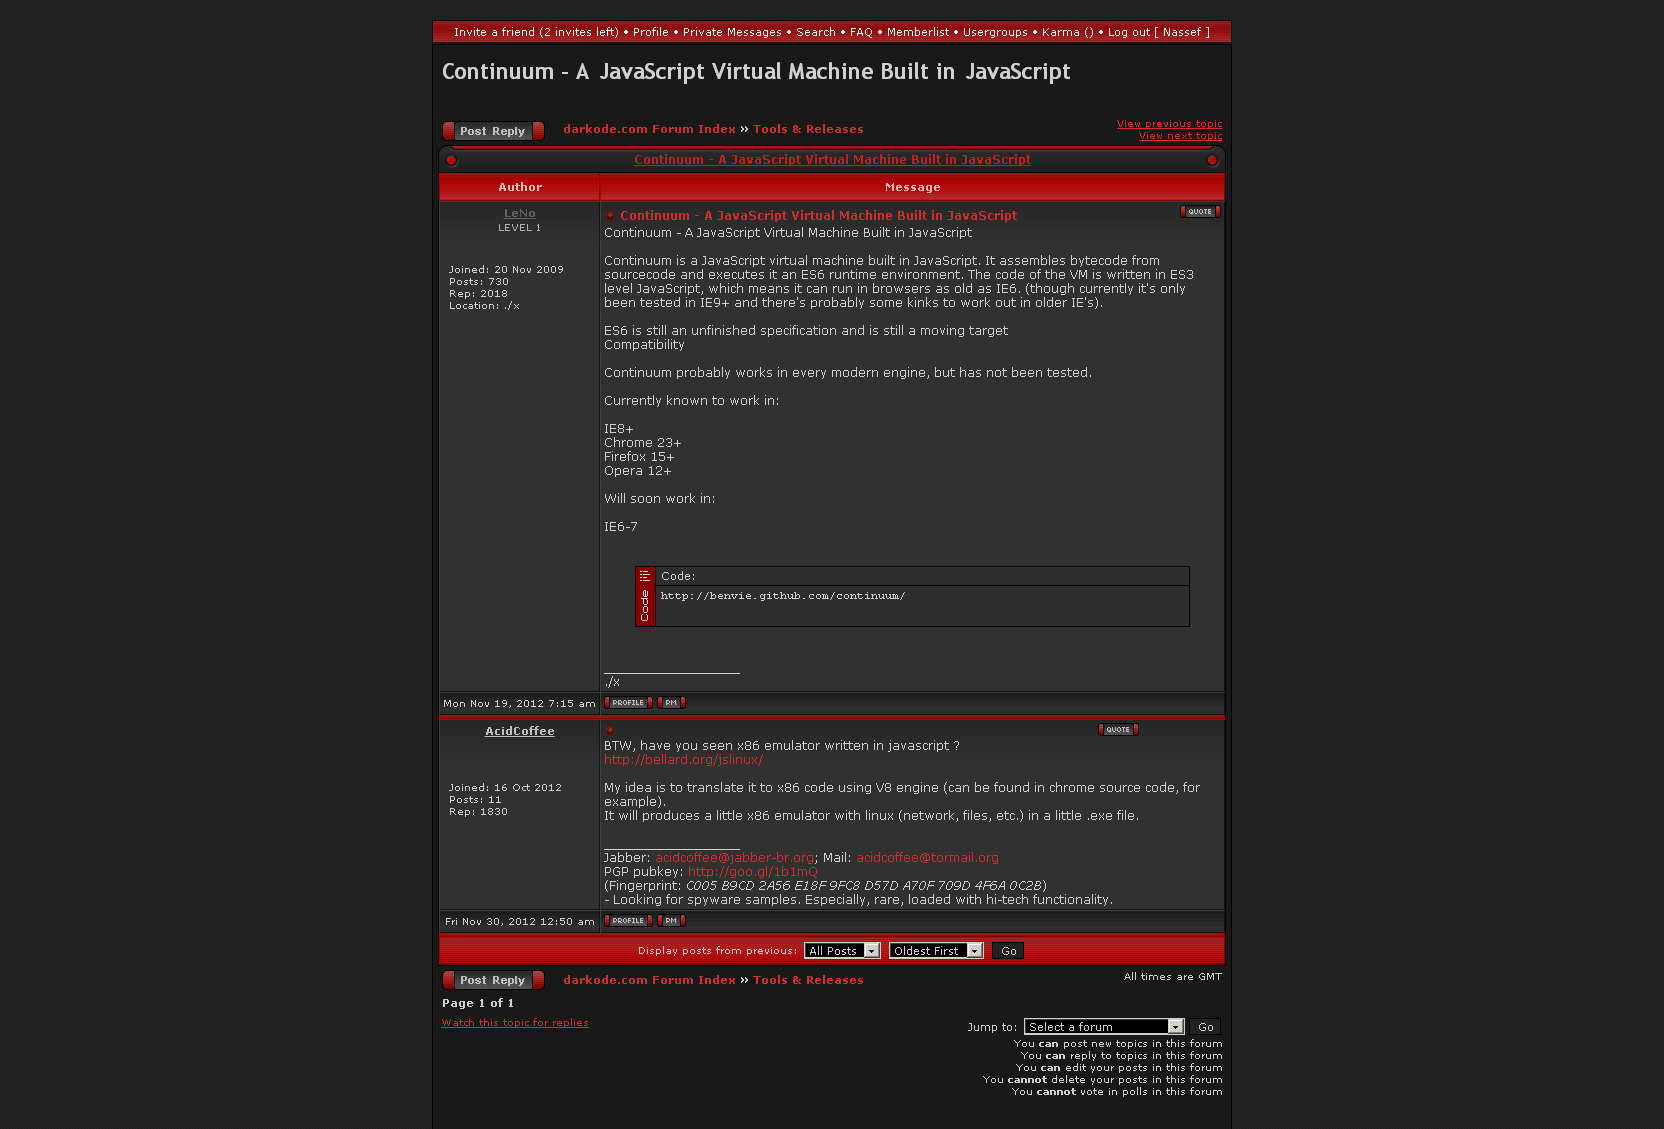Image resolution: width=1664 pixels, height=1129 pixels.
Task: Open LeNo's Profile icon button
Action: coord(628,703)
